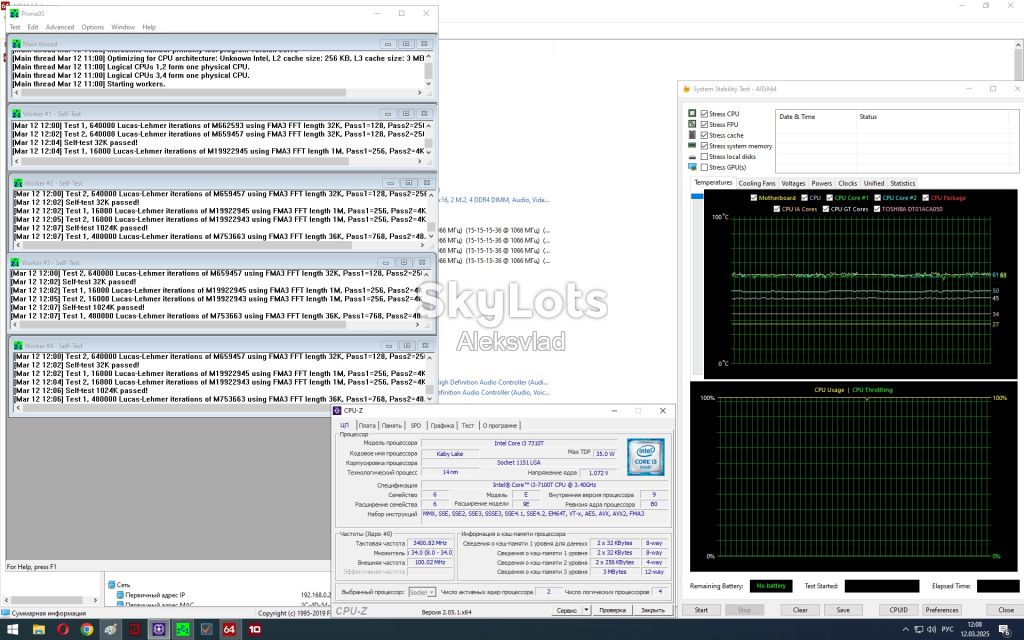Screen dimensions: 1024x640
Task: Click the Save button in AIDA64
Action: click(x=843, y=610)
